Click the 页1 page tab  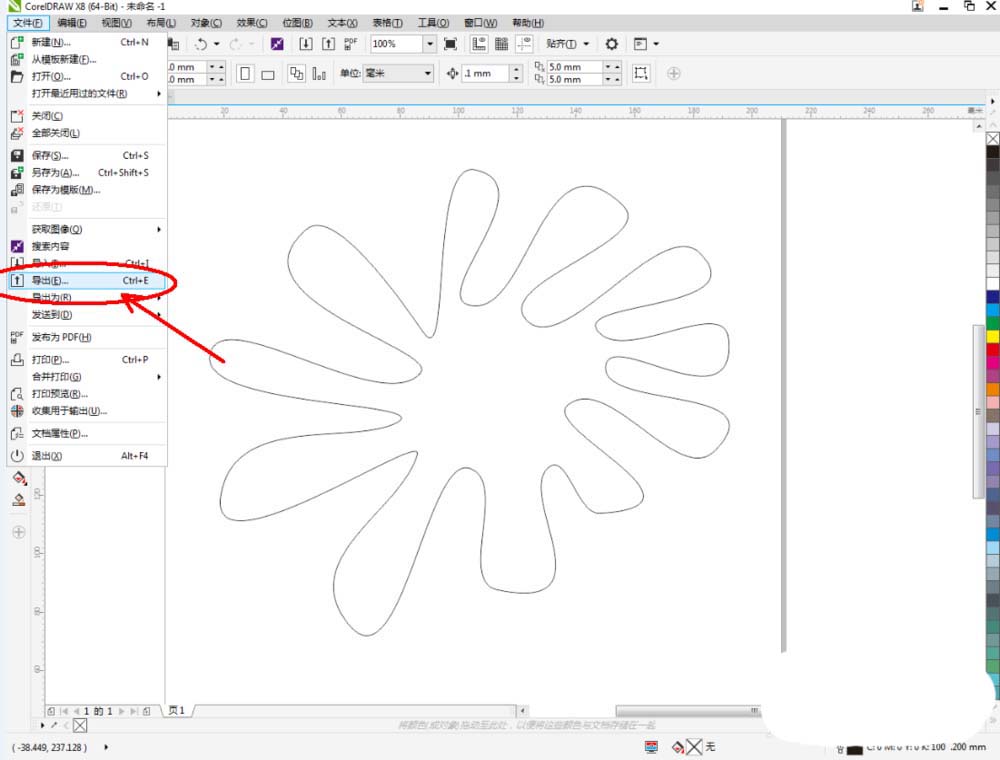tap(177, 710)
